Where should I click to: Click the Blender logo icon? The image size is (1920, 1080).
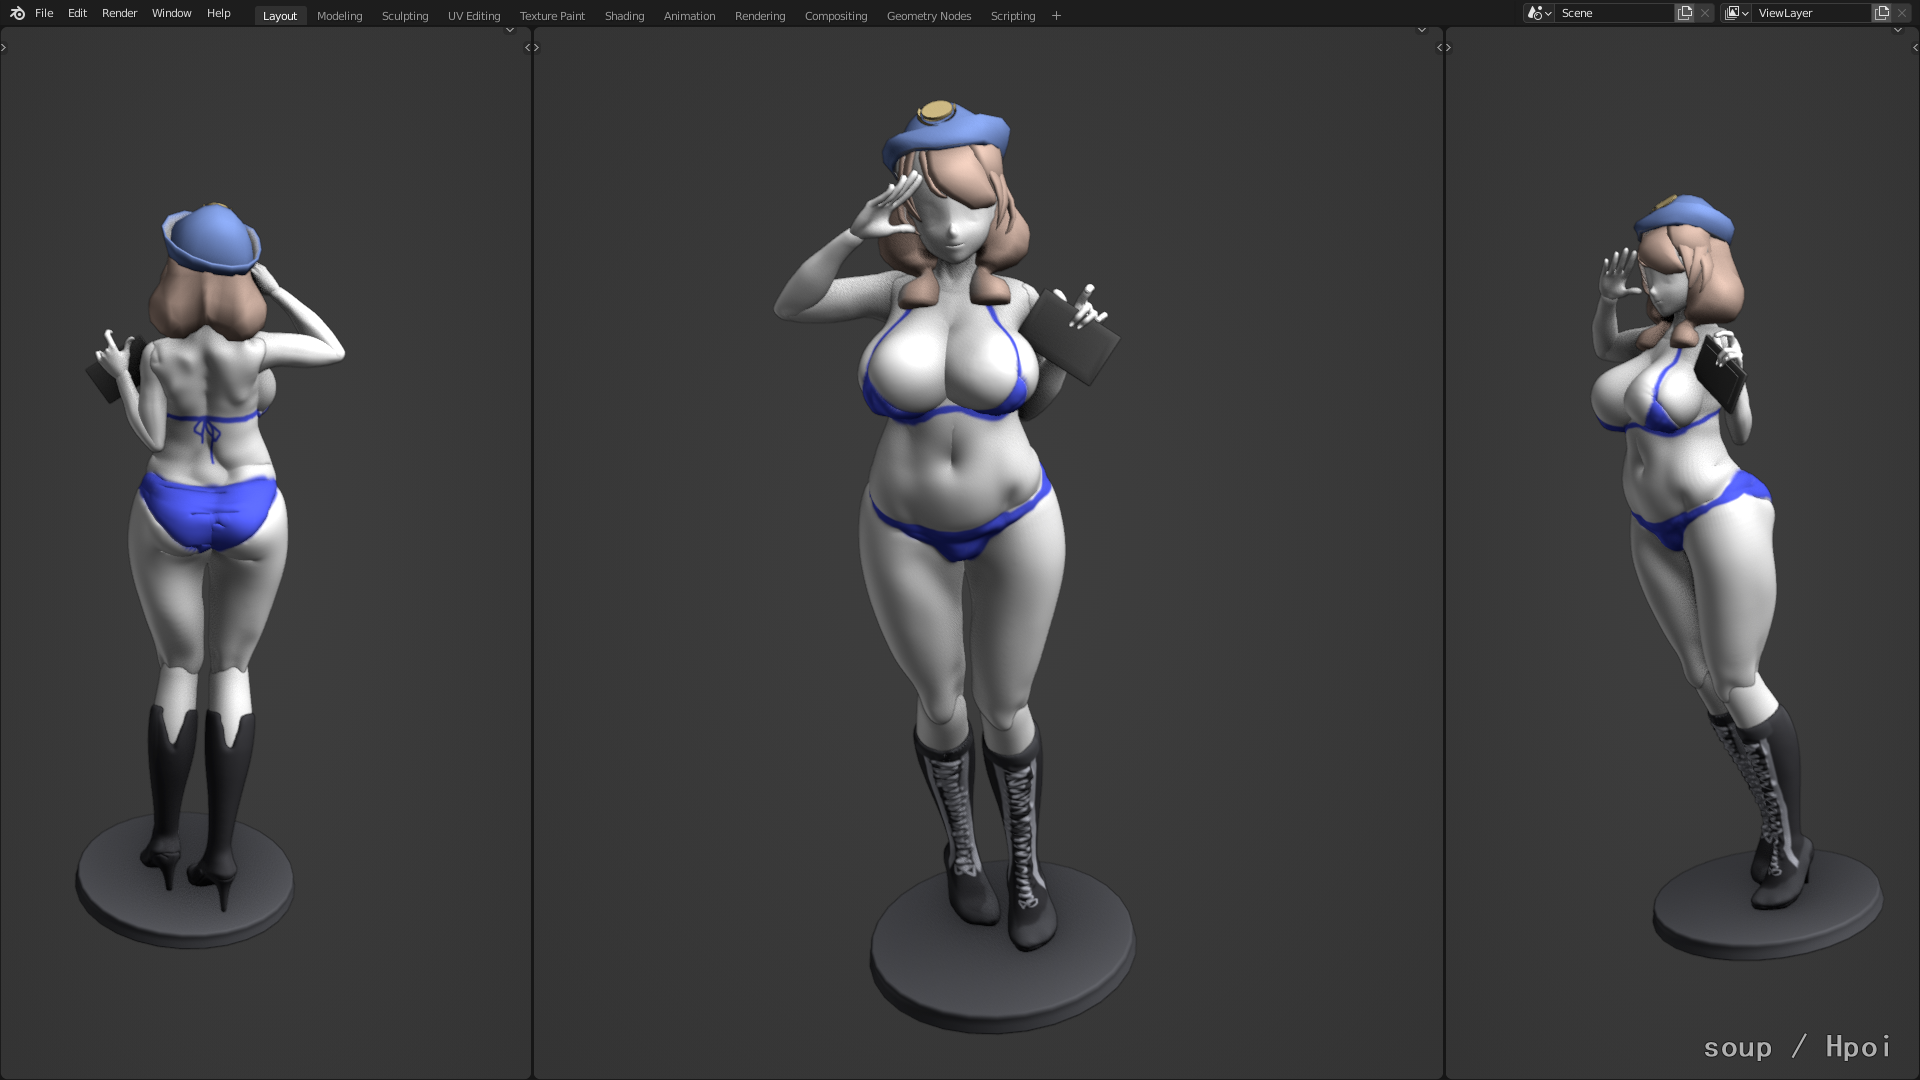[x=17, y=13]
